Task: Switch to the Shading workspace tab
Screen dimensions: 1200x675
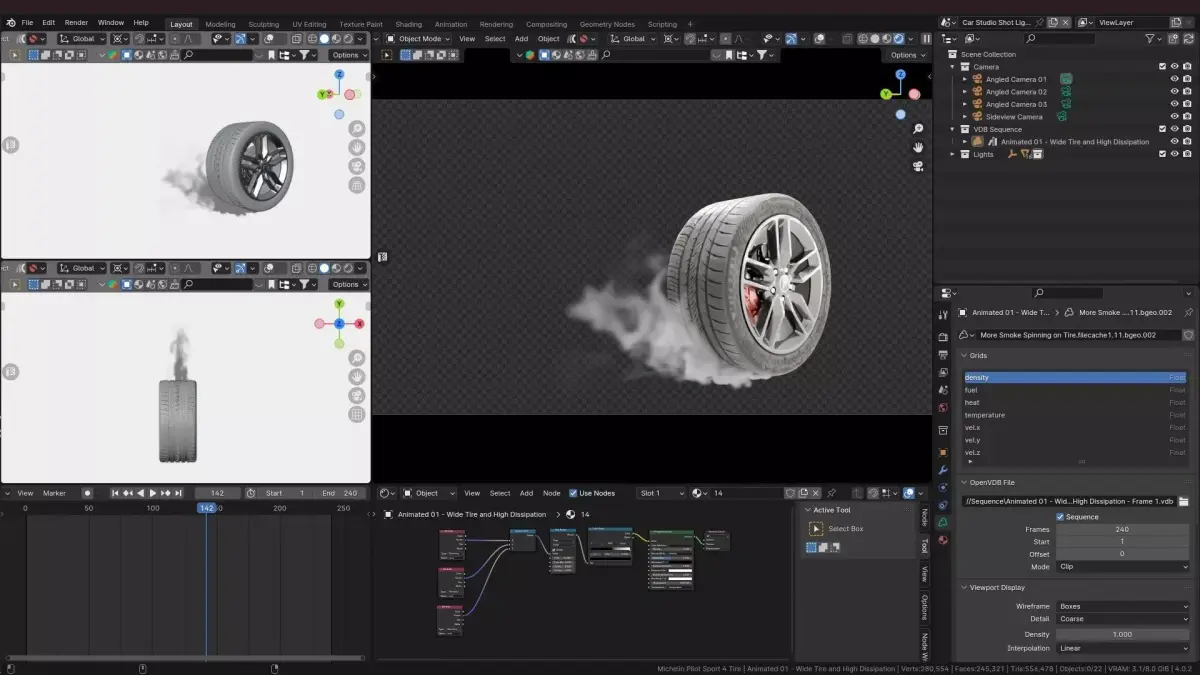Action: (x=408, y=24)
